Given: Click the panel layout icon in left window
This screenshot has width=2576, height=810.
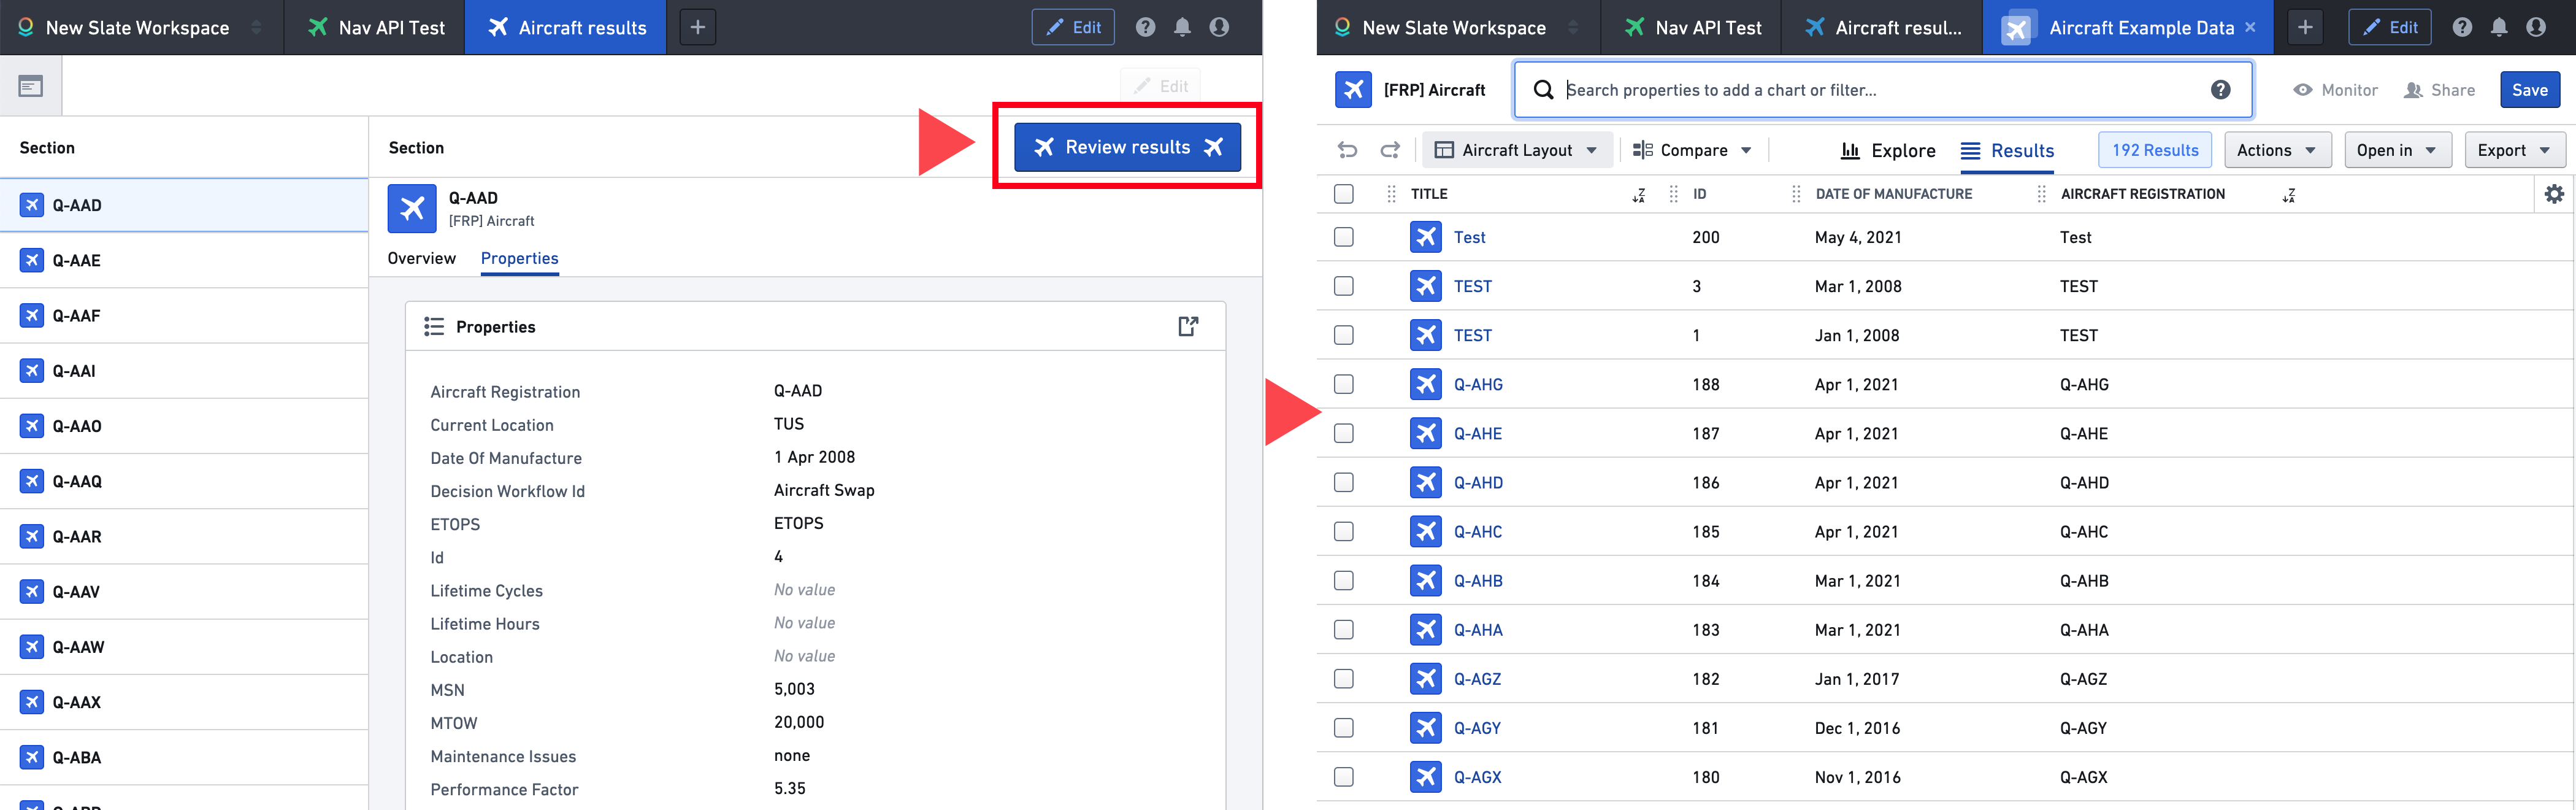Looking at the screenshot, I should 31,87.
